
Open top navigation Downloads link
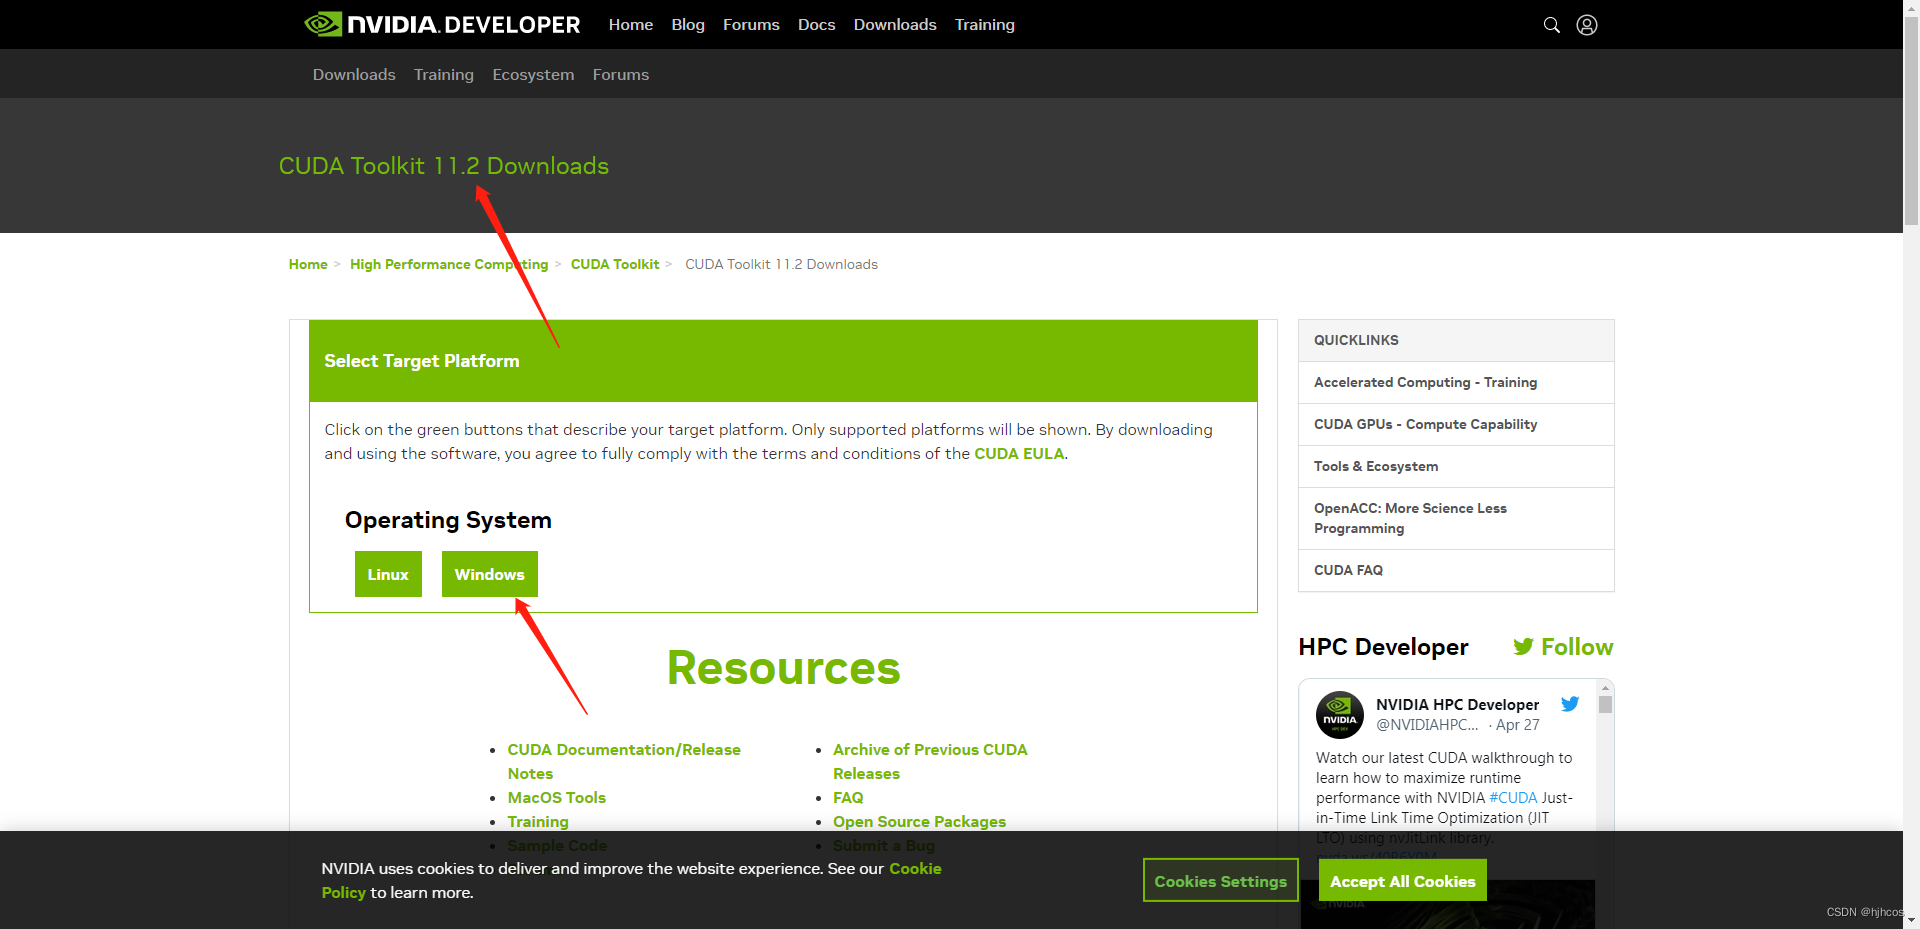pyautogui.click(x=895, y=24)
